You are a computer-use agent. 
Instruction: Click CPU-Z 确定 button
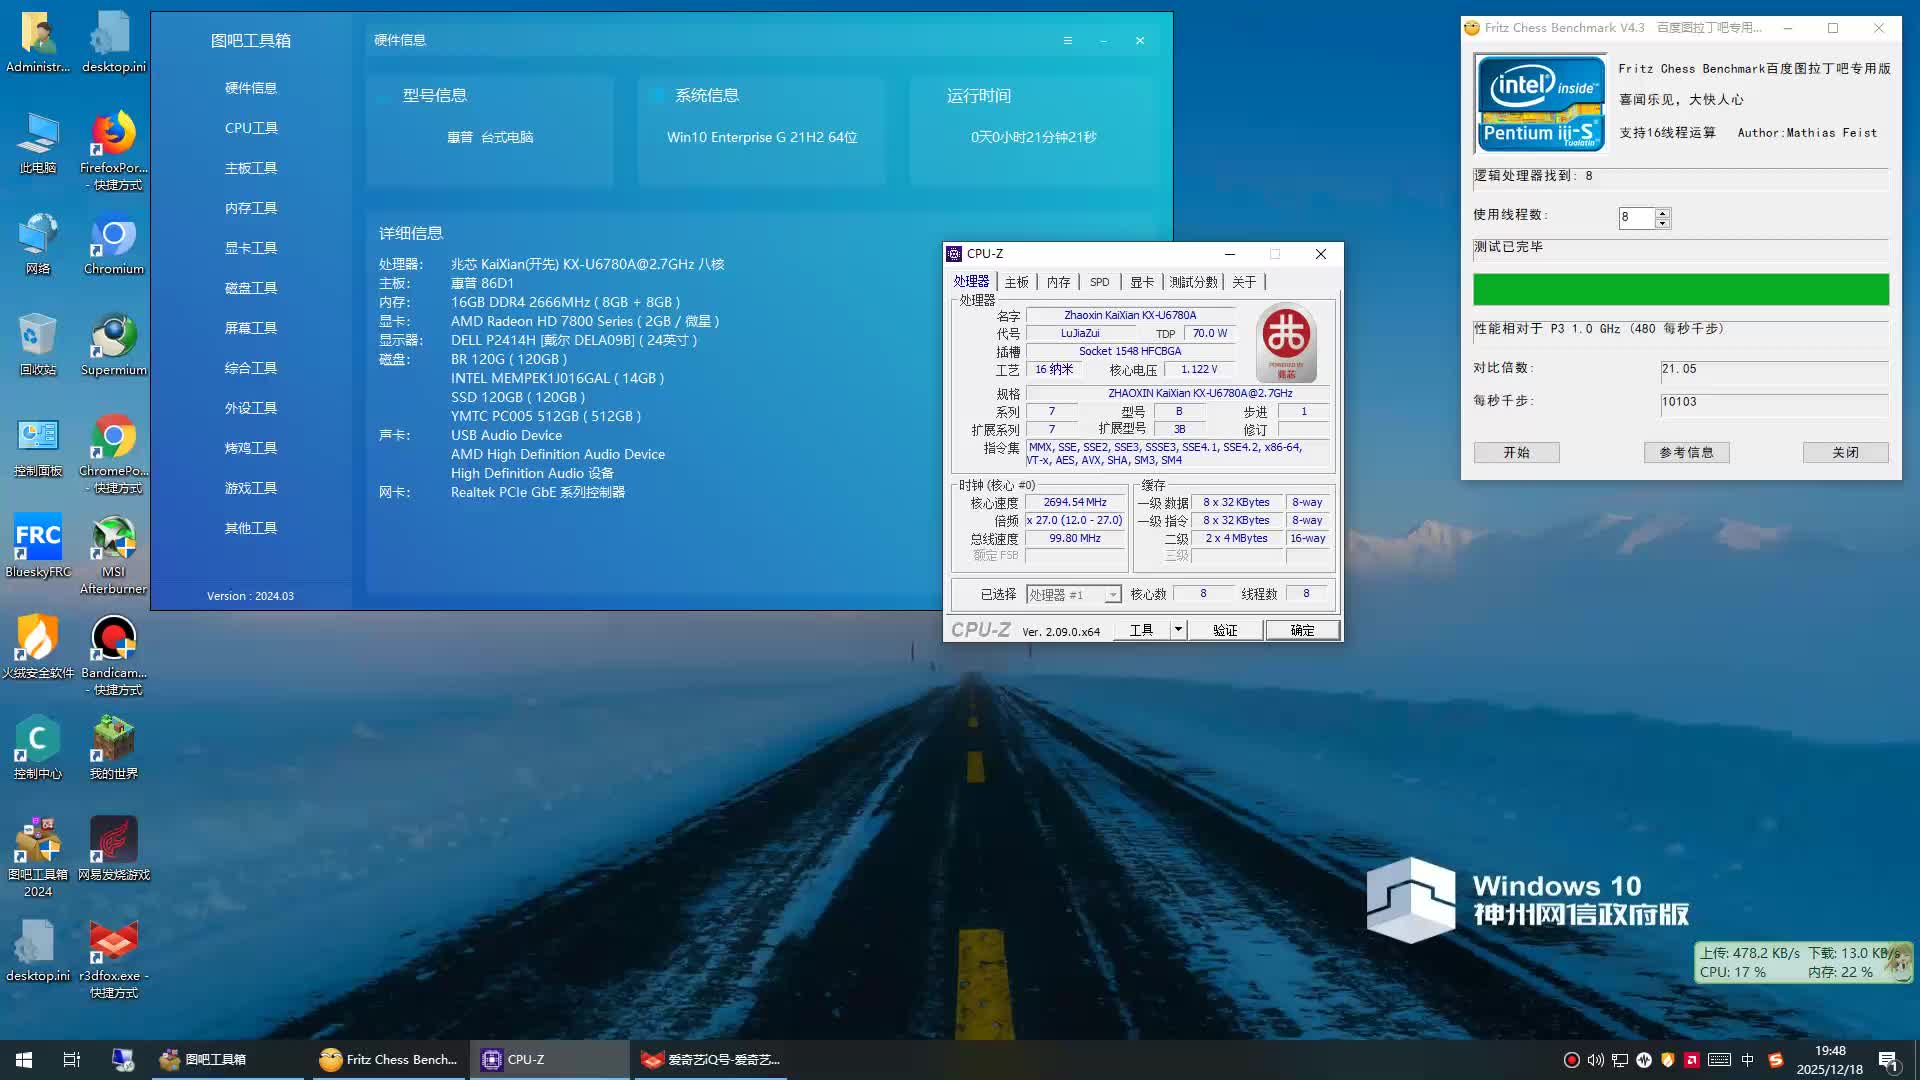coord(1302,630)
